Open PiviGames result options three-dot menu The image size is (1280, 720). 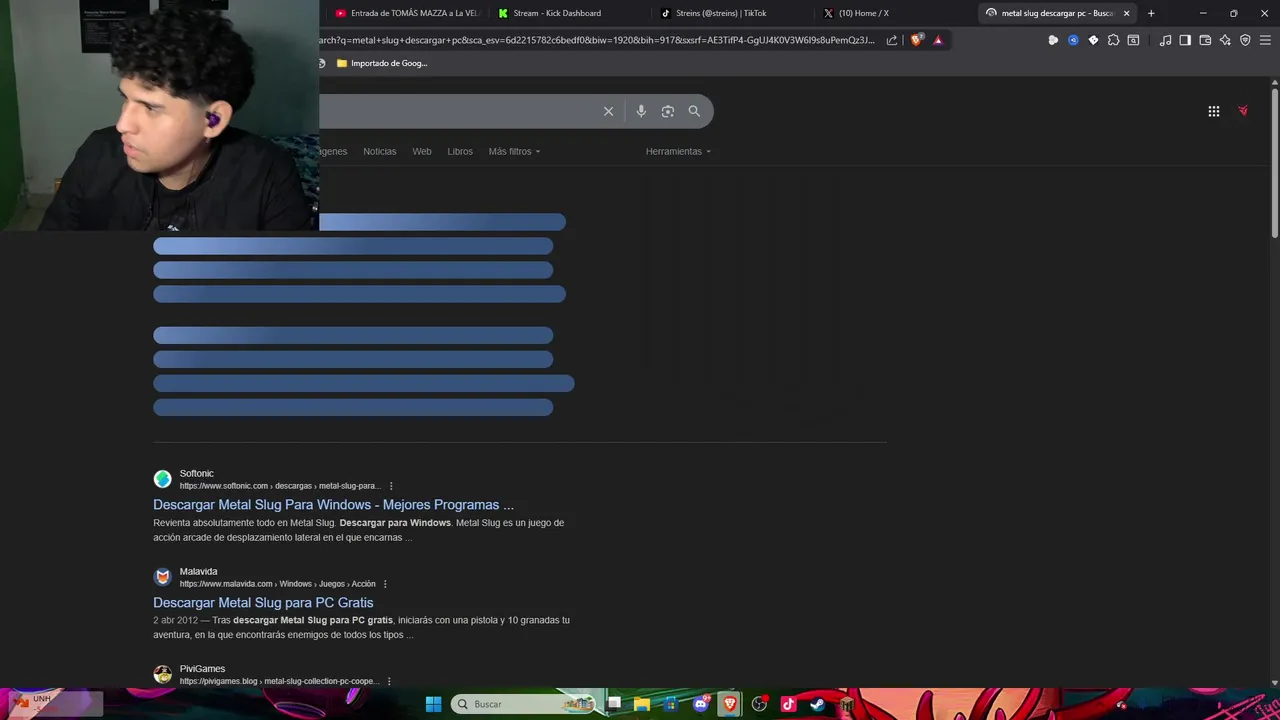click(x=389, y=681)
